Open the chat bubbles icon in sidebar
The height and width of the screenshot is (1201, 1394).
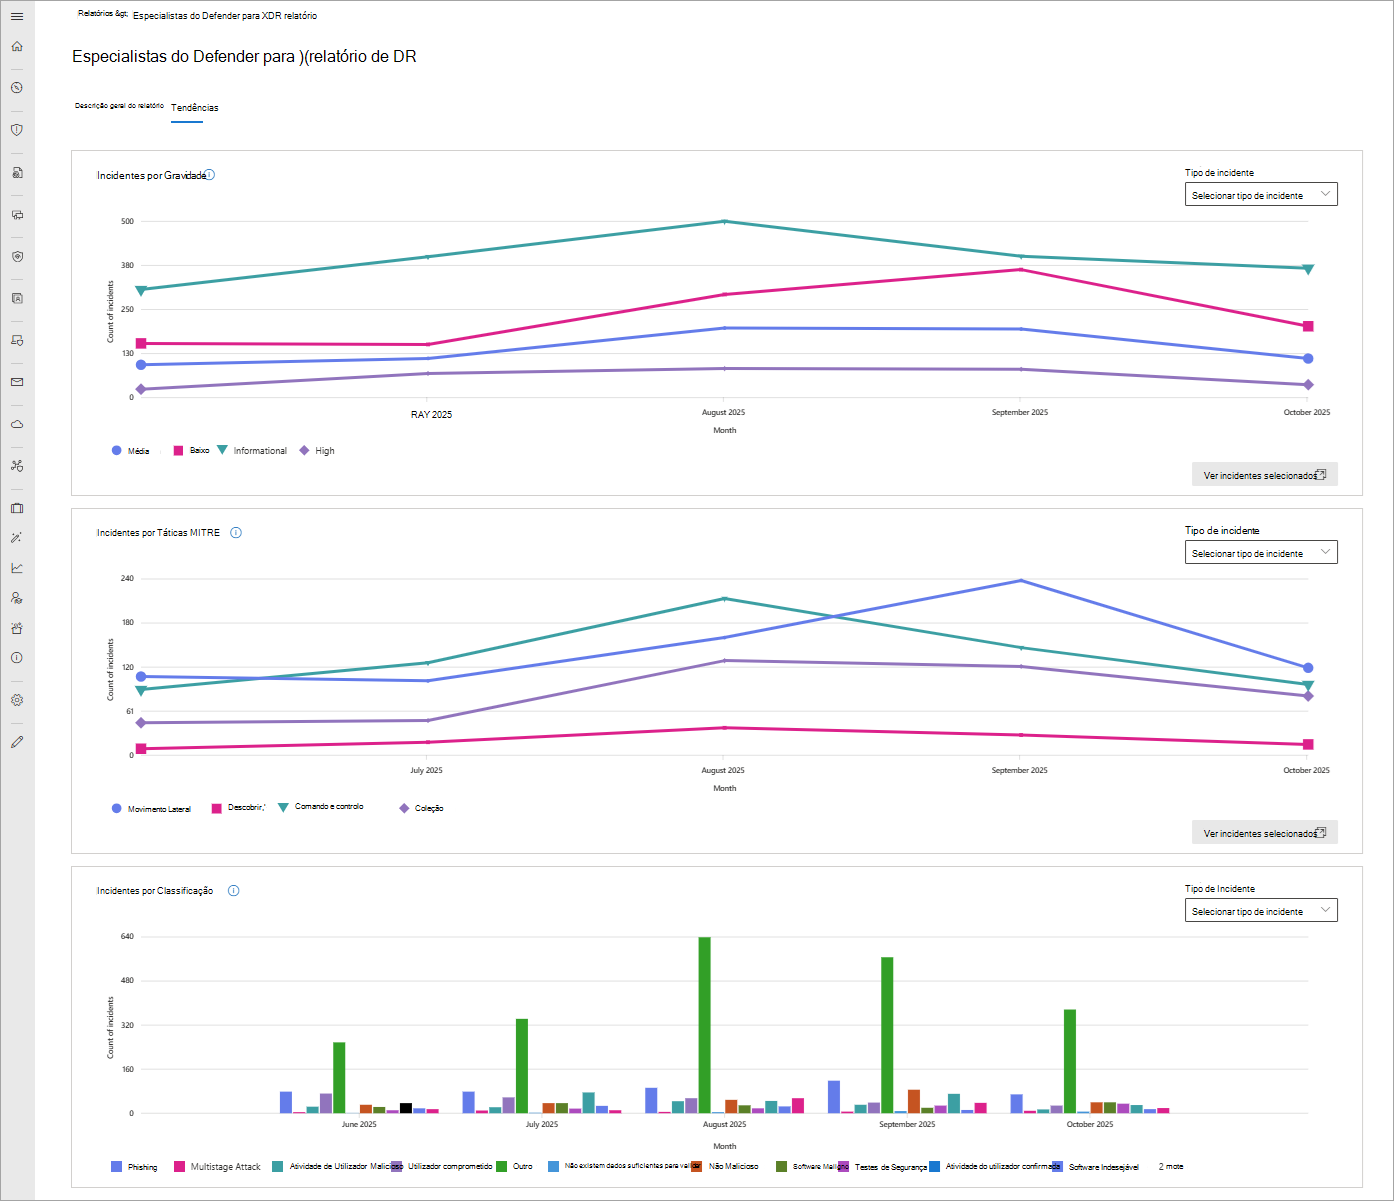coord(17,214)
